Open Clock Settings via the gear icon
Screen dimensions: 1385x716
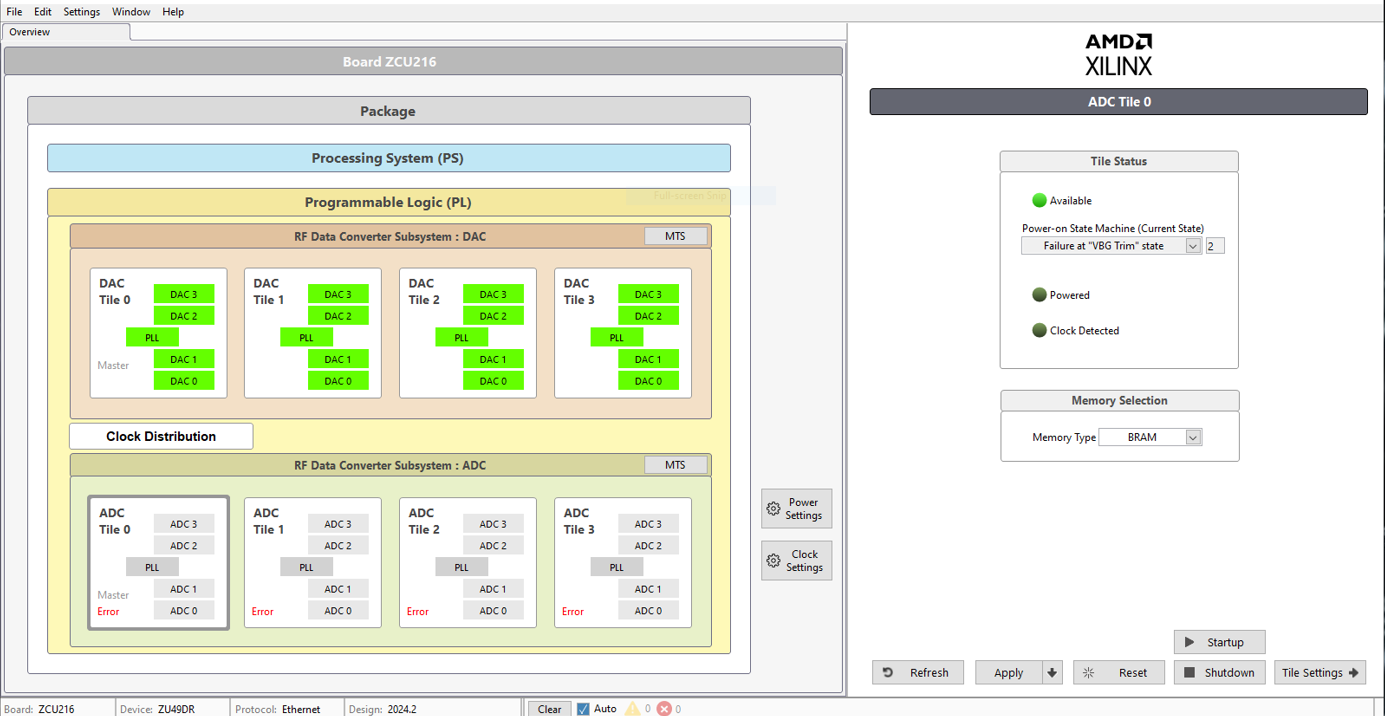point(772,560)
